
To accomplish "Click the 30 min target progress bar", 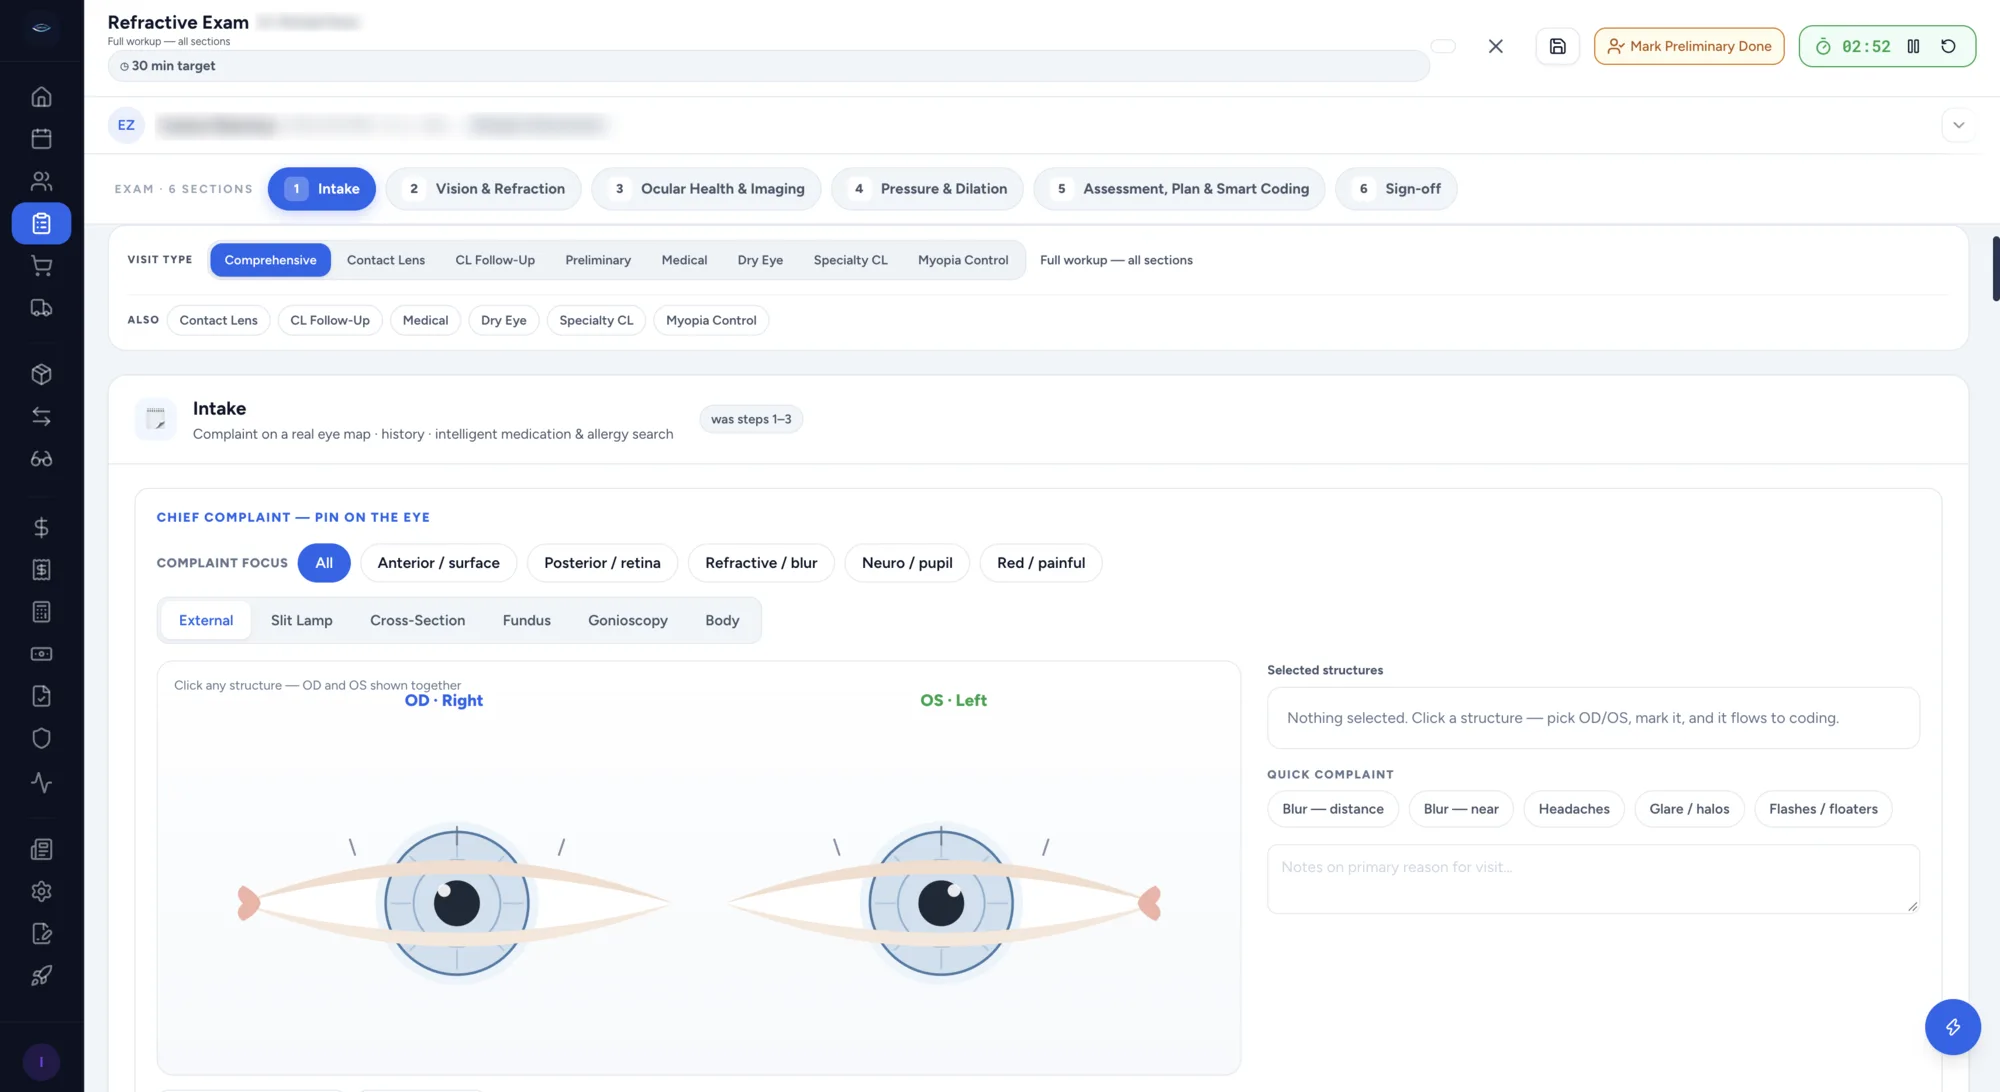I will (769, 66).
